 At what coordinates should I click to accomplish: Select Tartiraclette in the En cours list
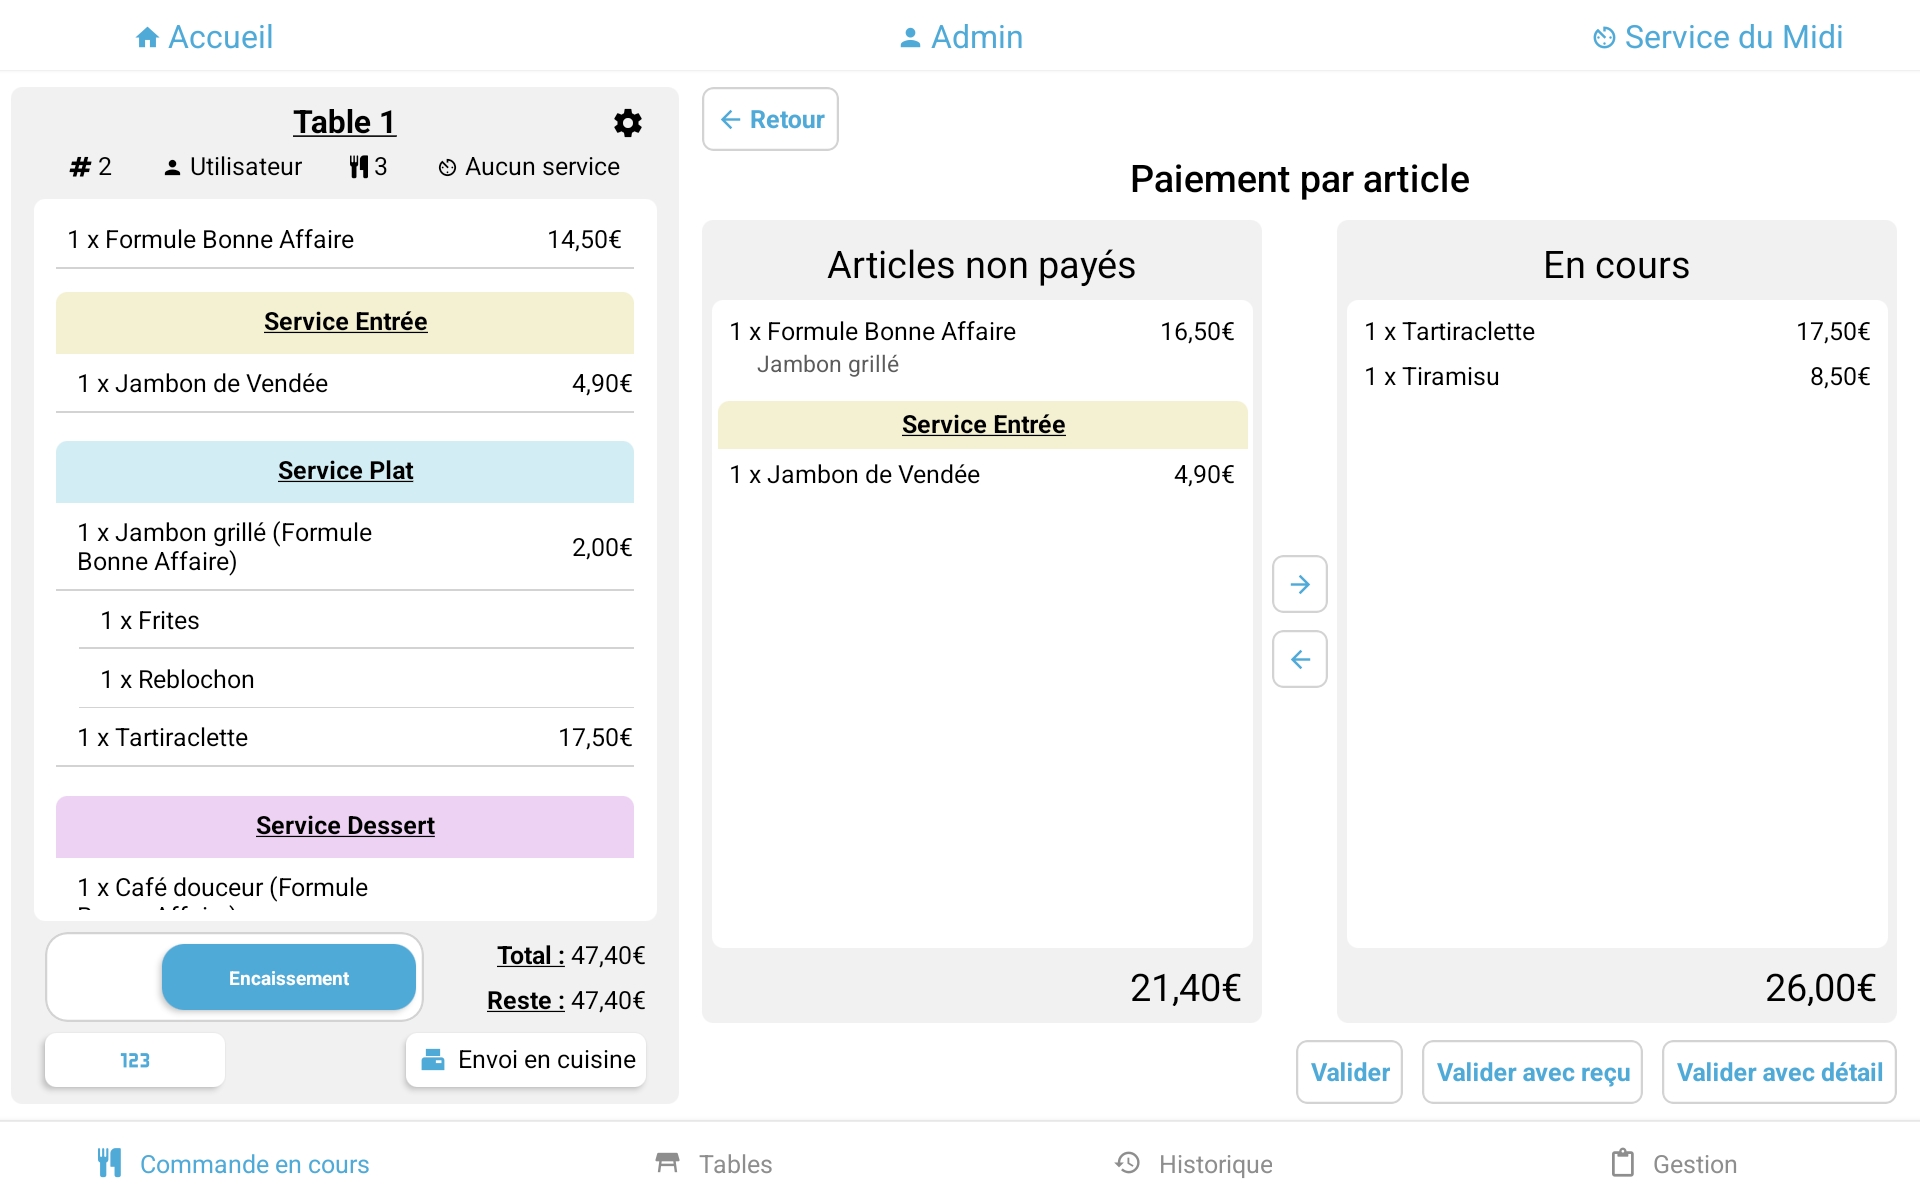[x=1614, y=331]
